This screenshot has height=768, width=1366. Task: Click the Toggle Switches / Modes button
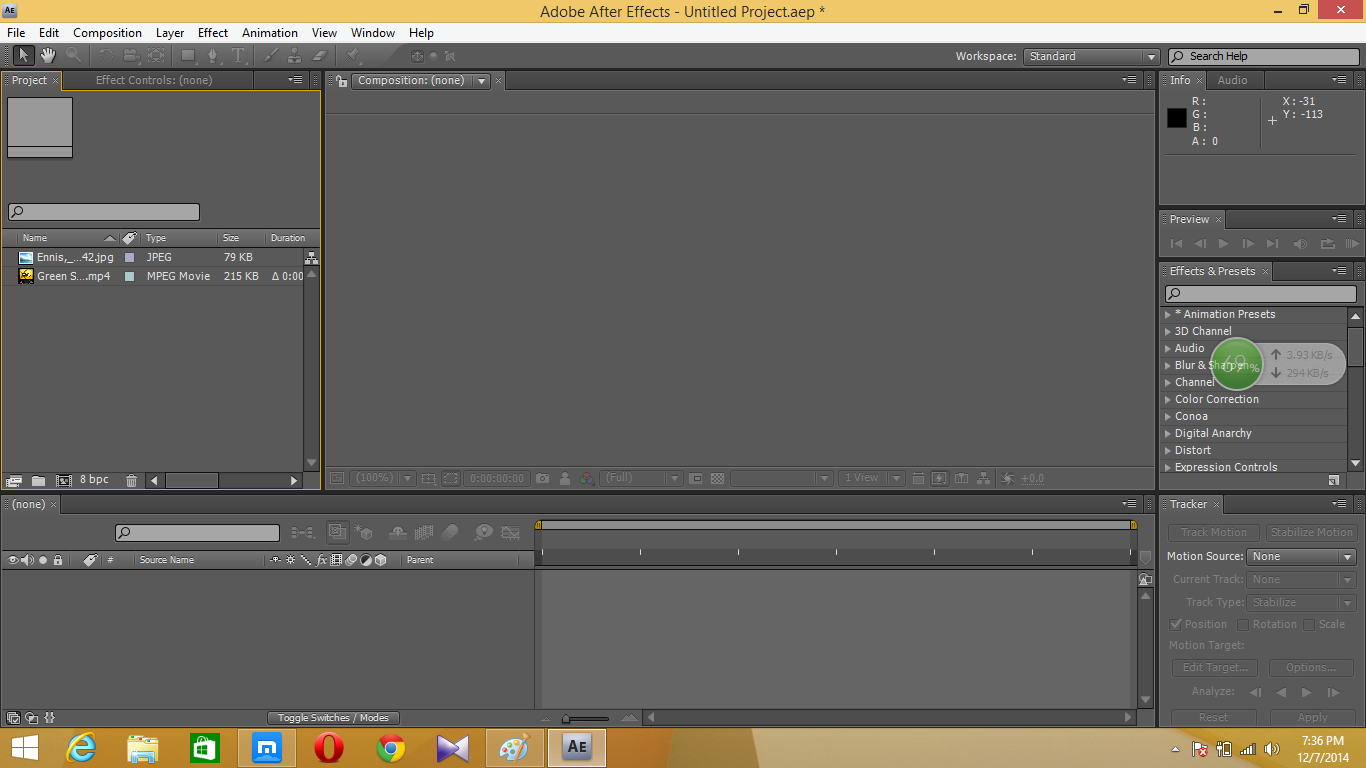[333, 717]
